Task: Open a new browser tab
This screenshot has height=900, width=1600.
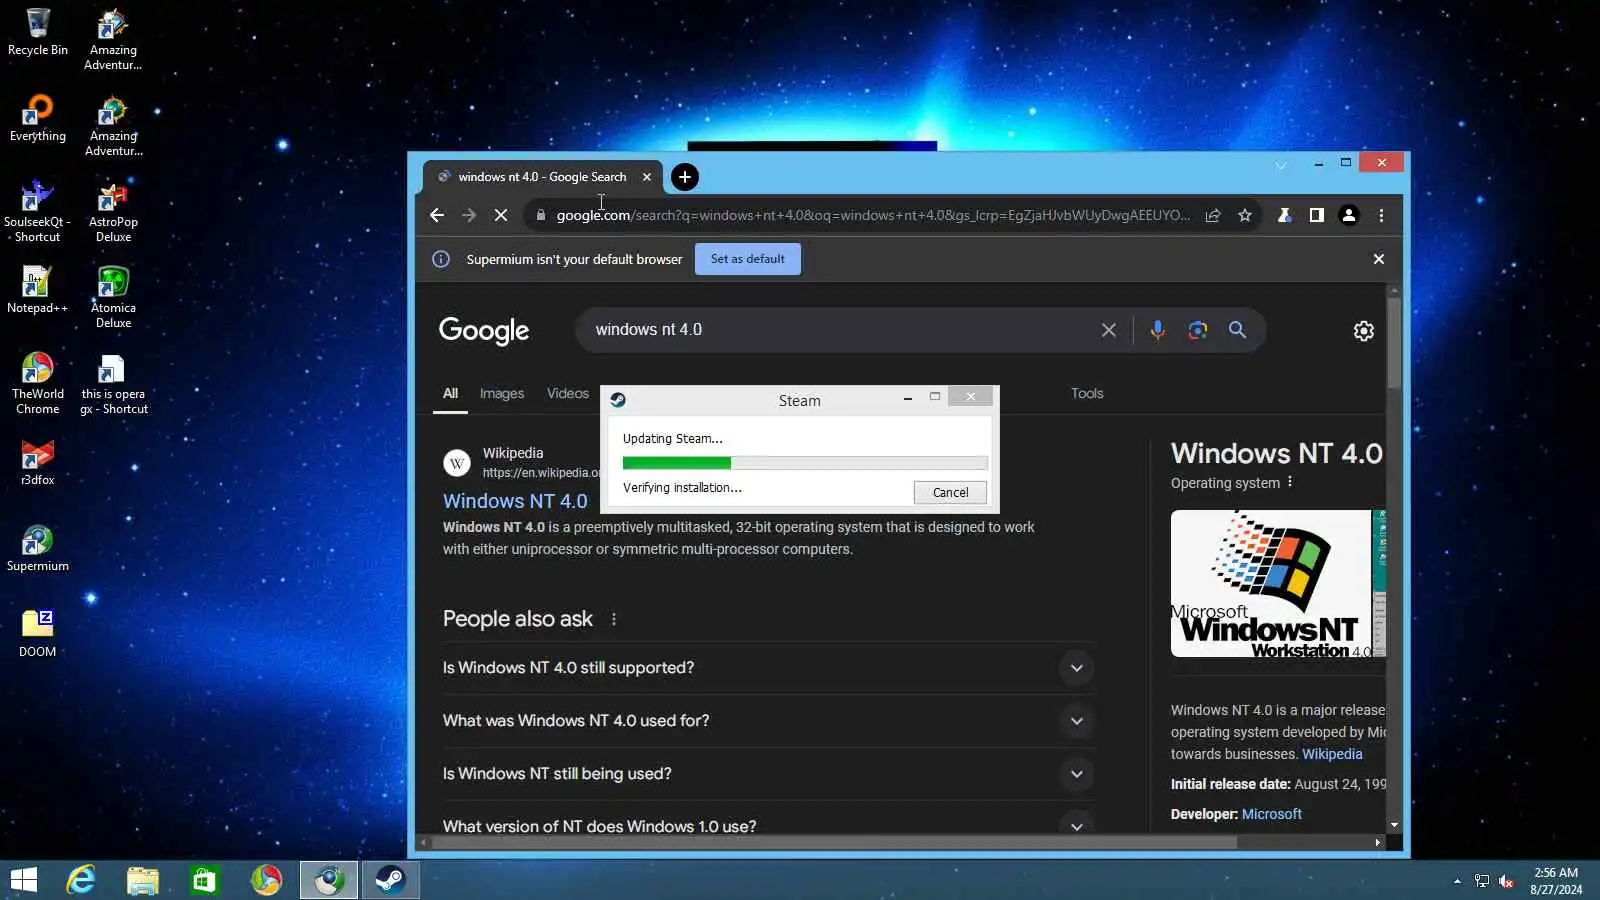Action: pyautogui.click(x=684, y=177)
